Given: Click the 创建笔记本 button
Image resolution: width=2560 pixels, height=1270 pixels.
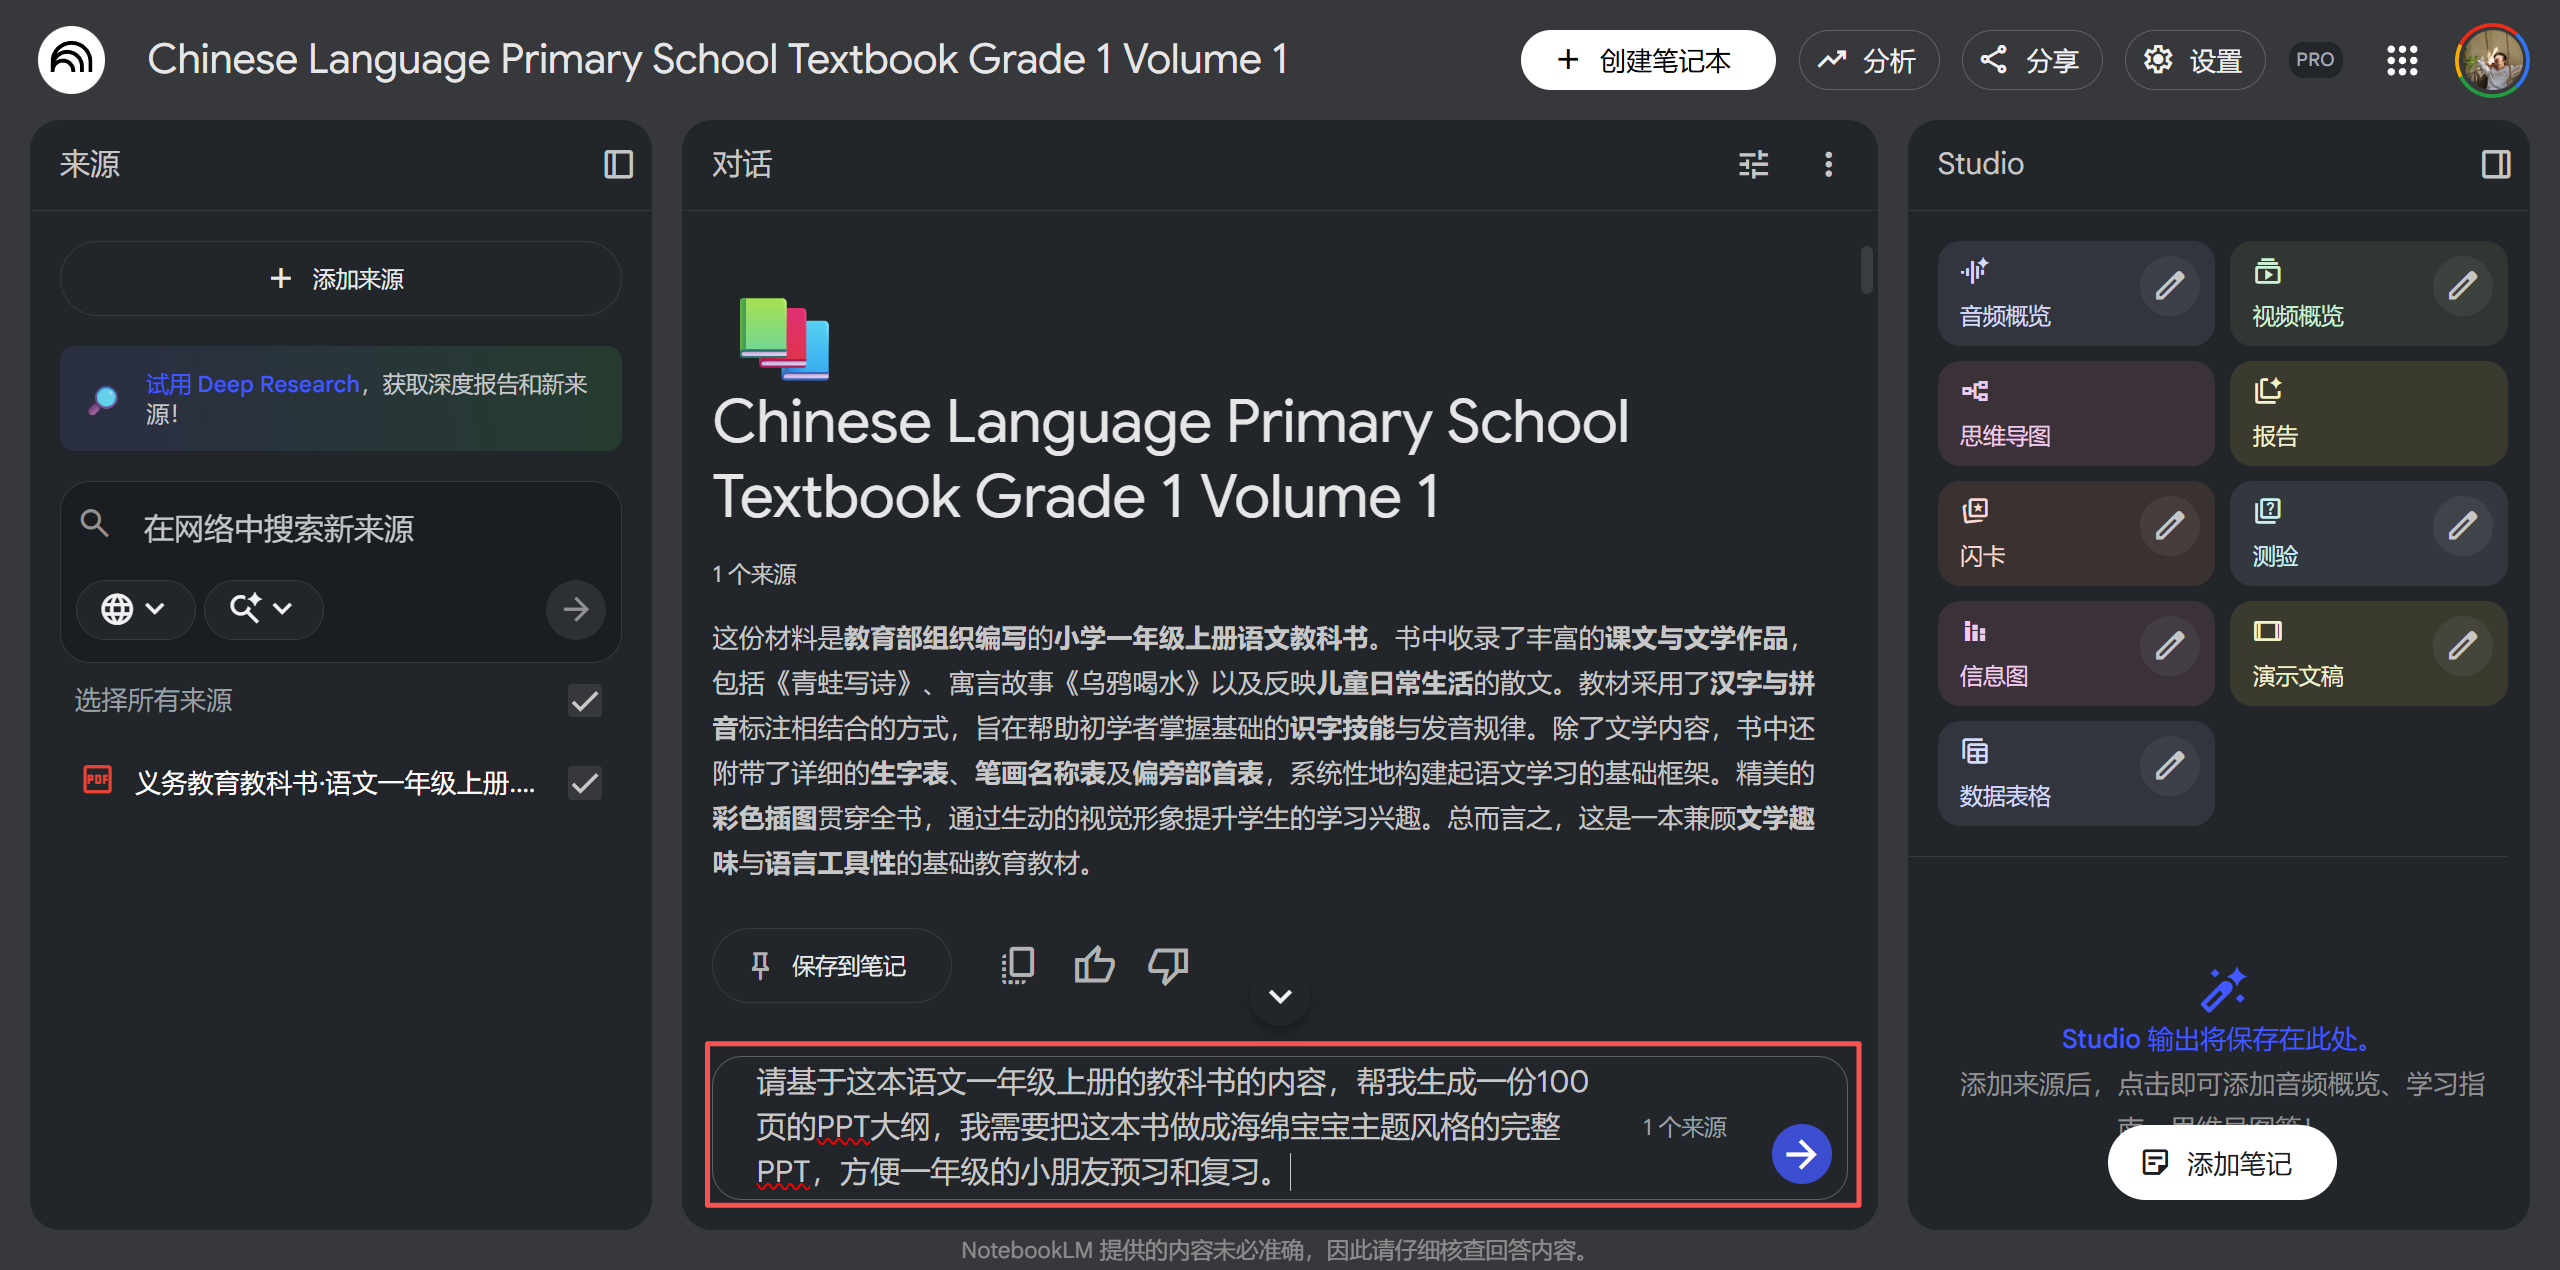Looking at the screenshot, I should click(1648, 60).
